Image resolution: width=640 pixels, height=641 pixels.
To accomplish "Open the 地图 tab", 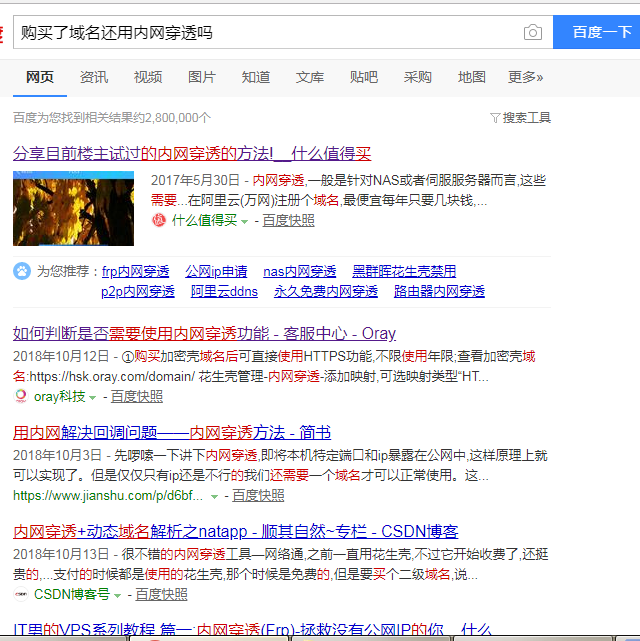I will pos(471,77).
